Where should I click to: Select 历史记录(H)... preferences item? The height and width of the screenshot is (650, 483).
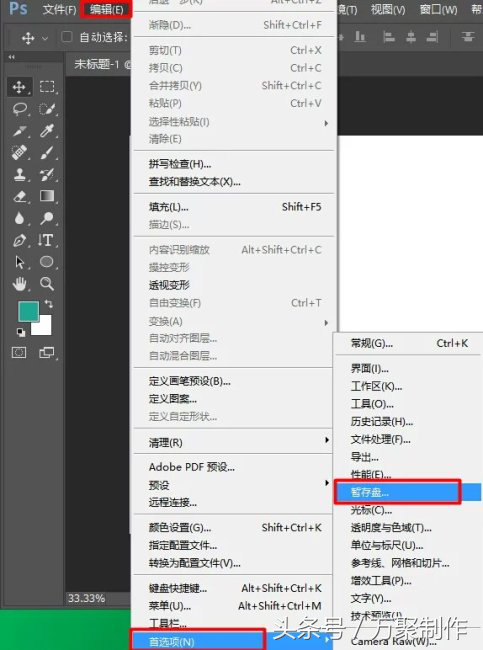(x=408, y=422)
